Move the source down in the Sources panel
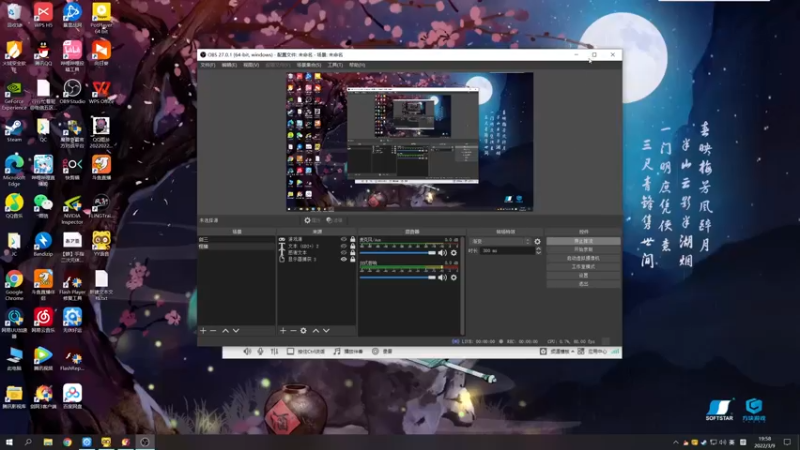Viewport: 800px width, 450px height. click(326, 331)
